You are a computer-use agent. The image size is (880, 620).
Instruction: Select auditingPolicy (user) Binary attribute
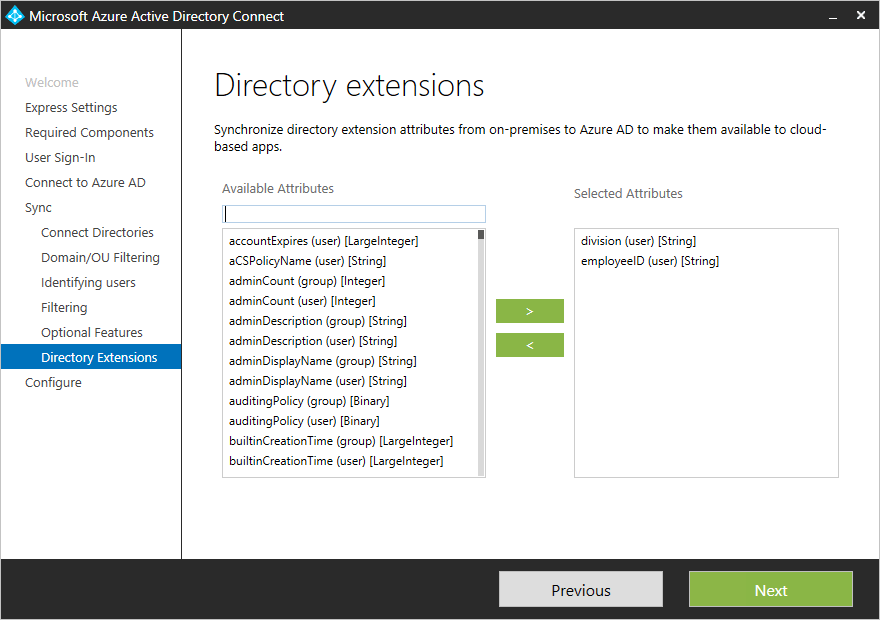click(x=304, y=420)
